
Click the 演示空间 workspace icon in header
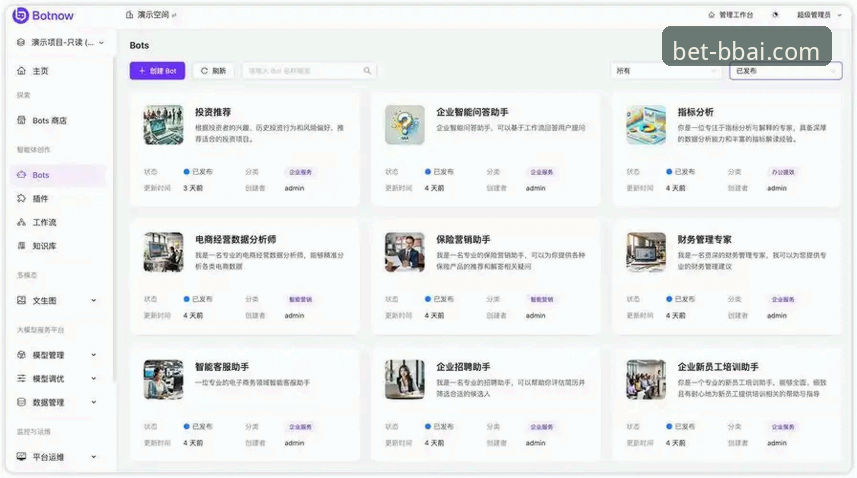pos(130,15)
